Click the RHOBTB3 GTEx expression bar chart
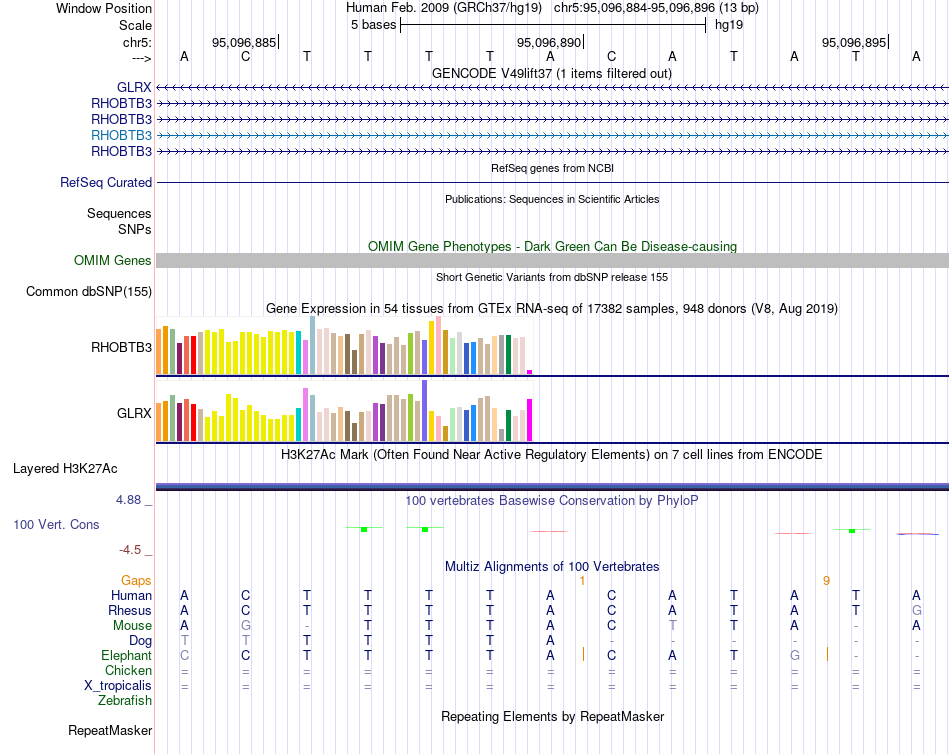The height and width of the screenshot is (754, 950). 344,345
